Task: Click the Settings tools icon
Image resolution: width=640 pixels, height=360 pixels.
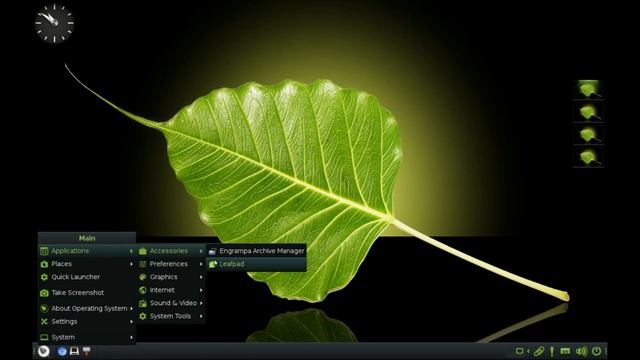Action: (x=44, y=322)
